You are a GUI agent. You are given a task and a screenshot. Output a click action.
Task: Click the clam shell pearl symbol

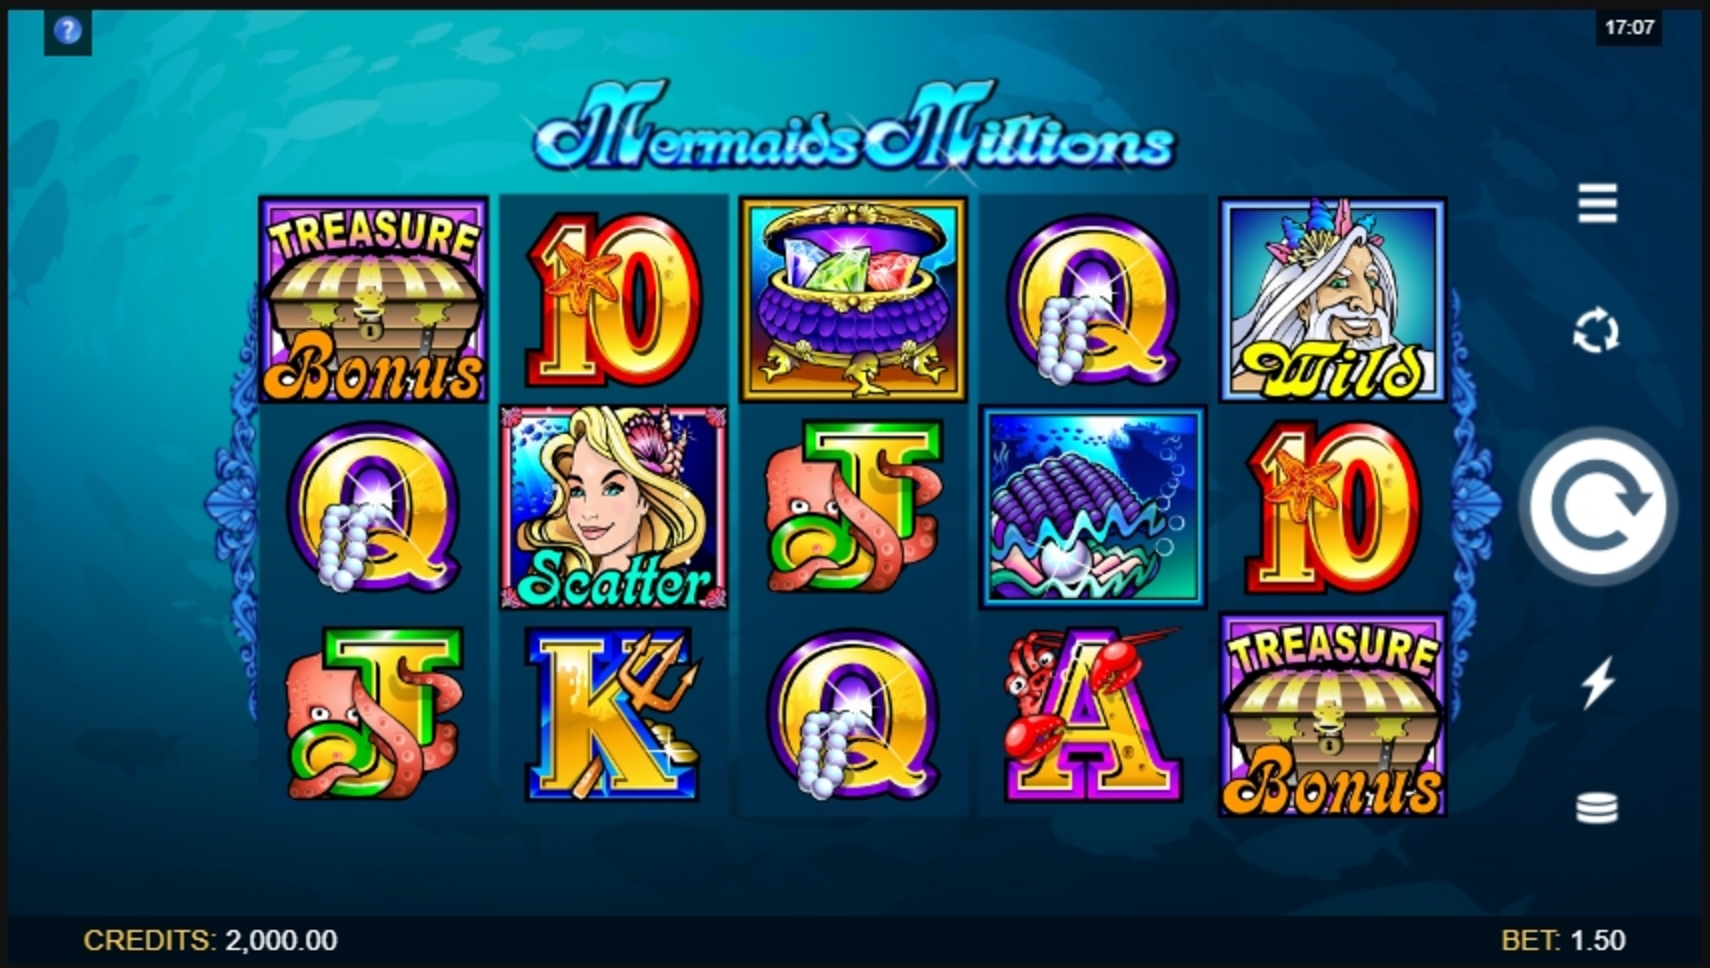tap(1093, 507)
